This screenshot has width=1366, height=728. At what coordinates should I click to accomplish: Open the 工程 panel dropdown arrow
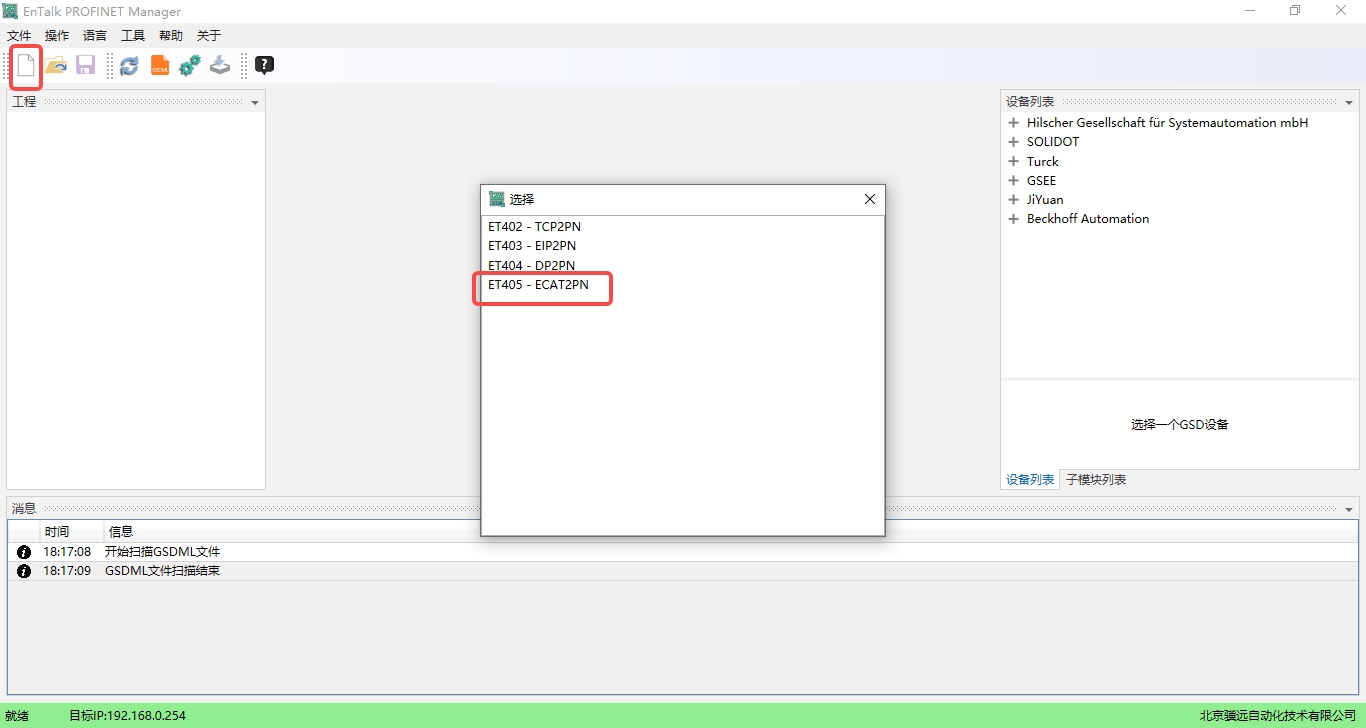[255, 103]
